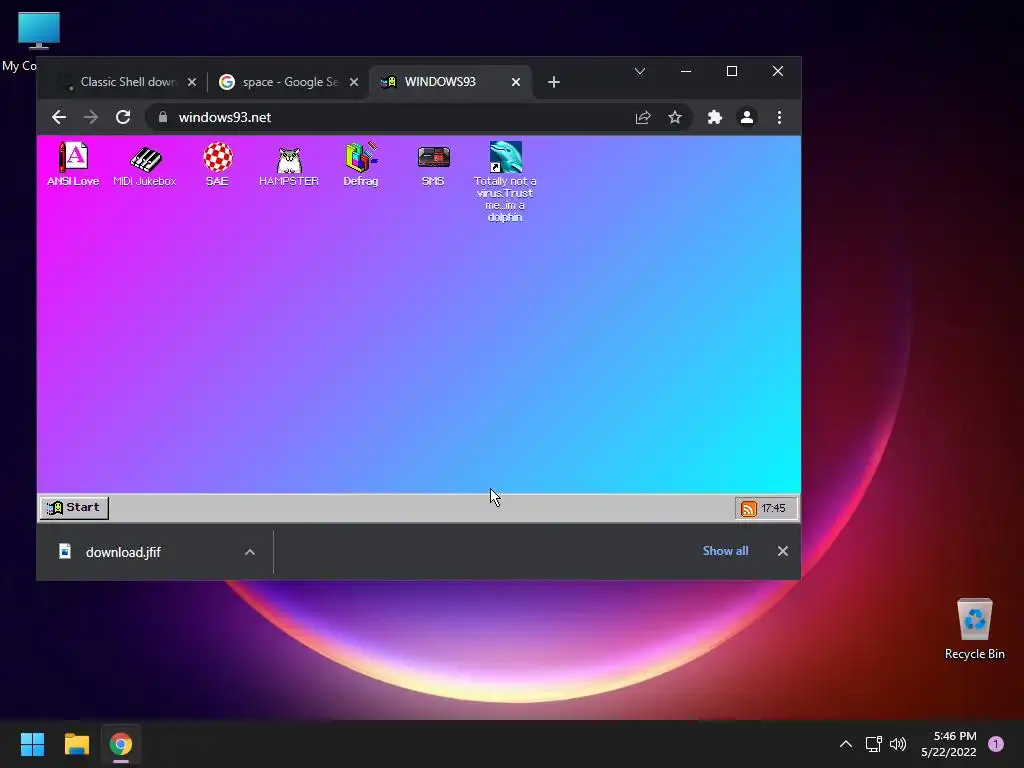The image size is (1024, 768).
Task: Go forward in Chrome
Action: [91, 118]
